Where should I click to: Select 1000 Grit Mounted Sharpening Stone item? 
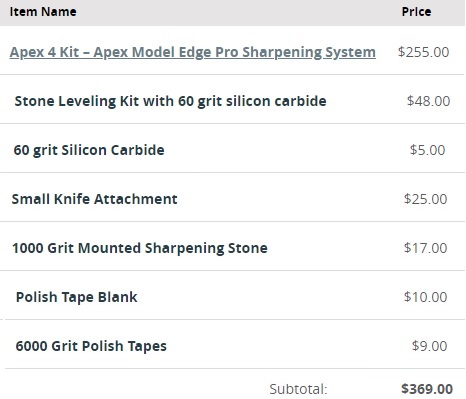140,248
